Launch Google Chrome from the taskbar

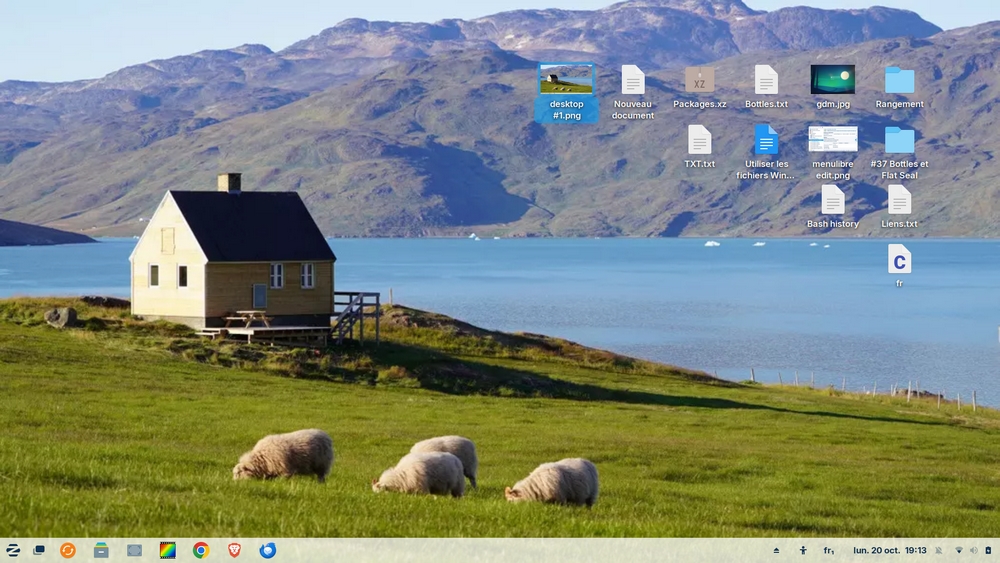click(201, 550)
